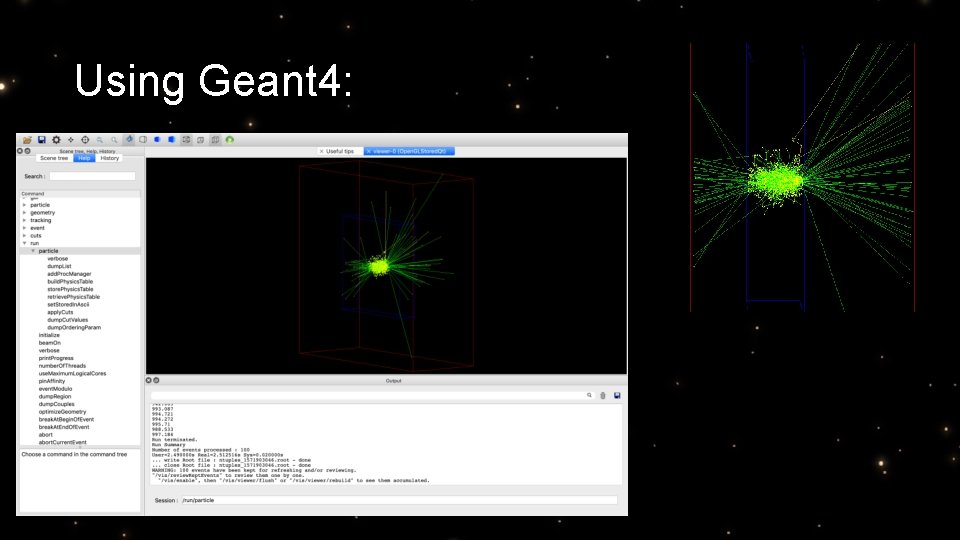Expand the geometry command node
This screenshot has width=960, height=540.
click(x=24, y=212)
